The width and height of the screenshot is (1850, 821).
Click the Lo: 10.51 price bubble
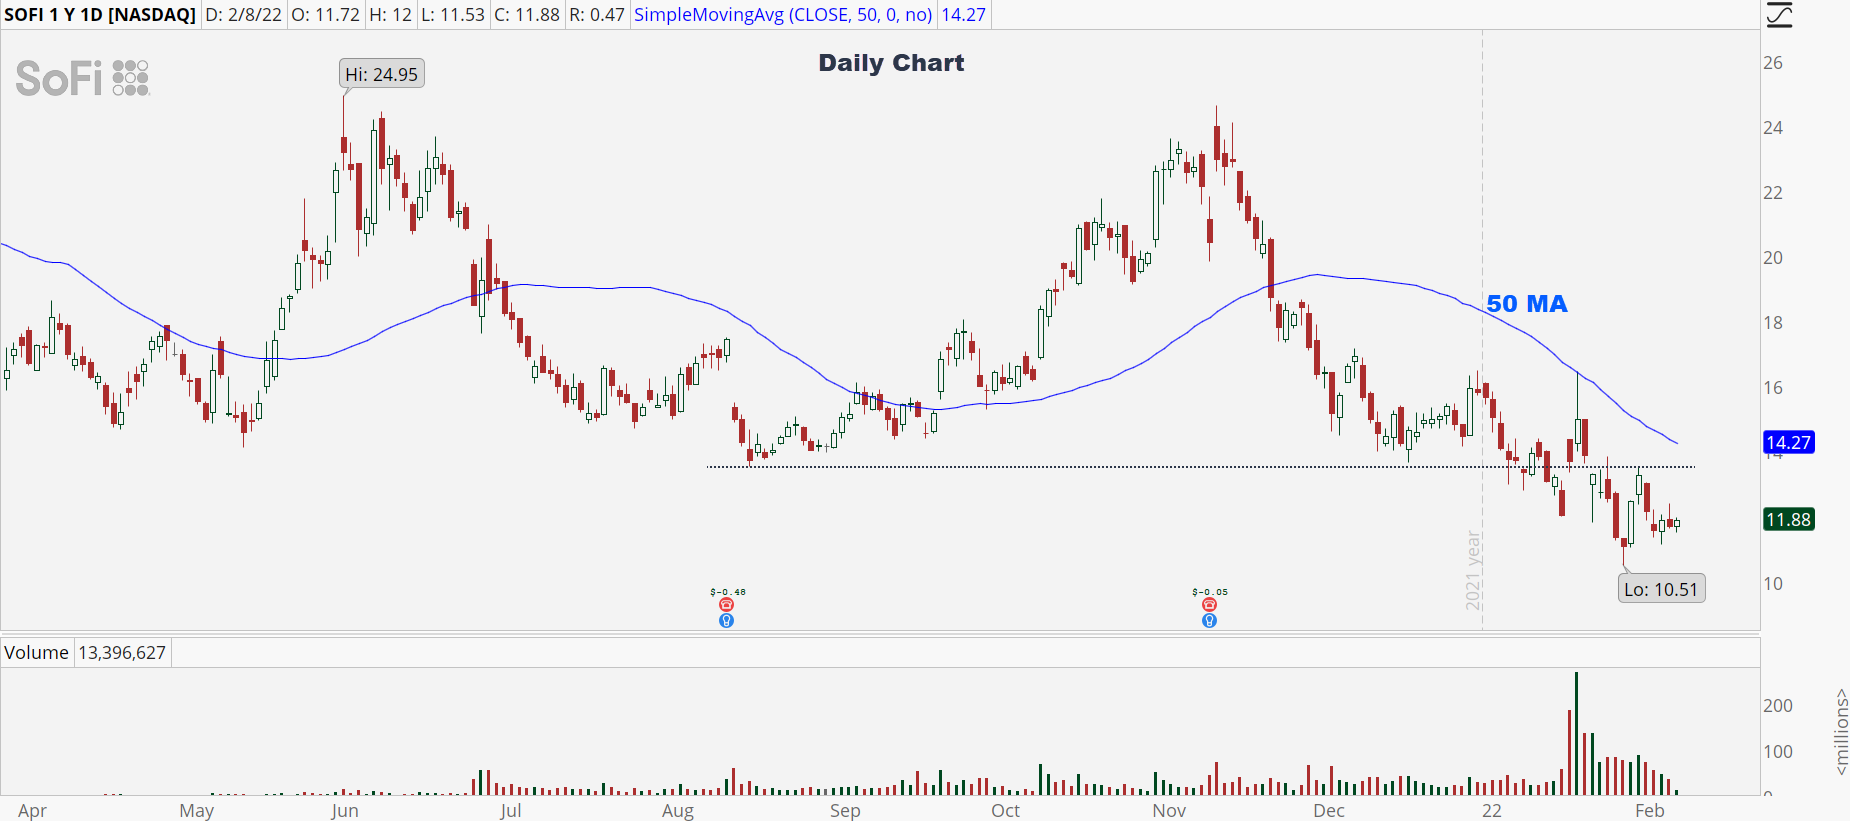coord(1661,589)
